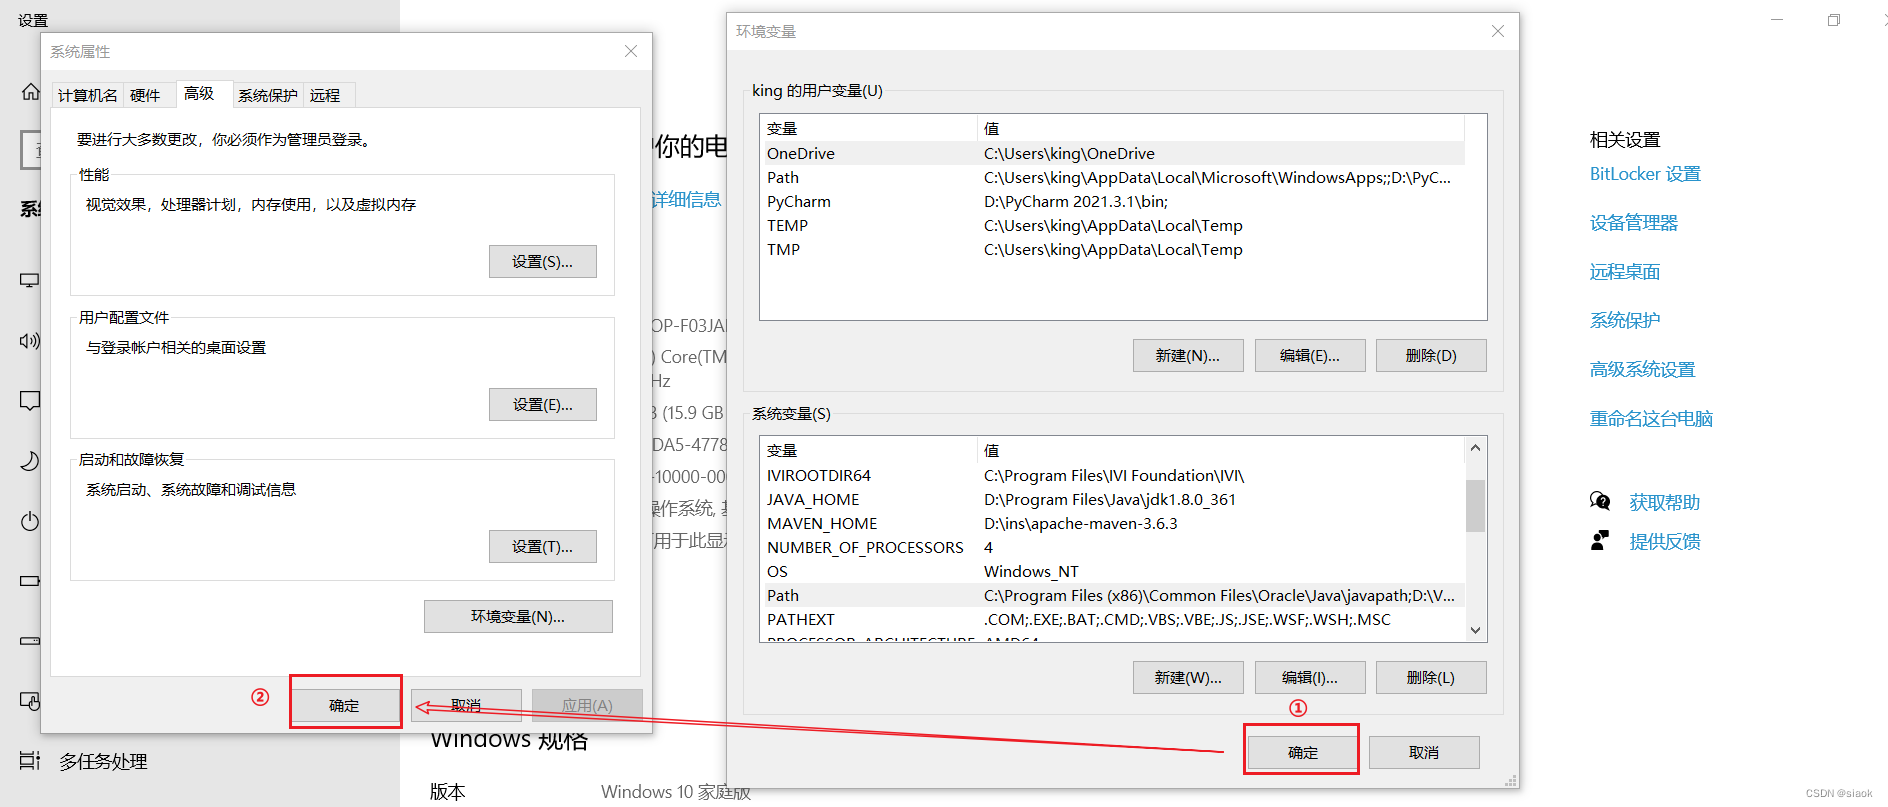Restore the Settings window size
This screenshot has height=807, width=1888.
(x=1833, y=20)
